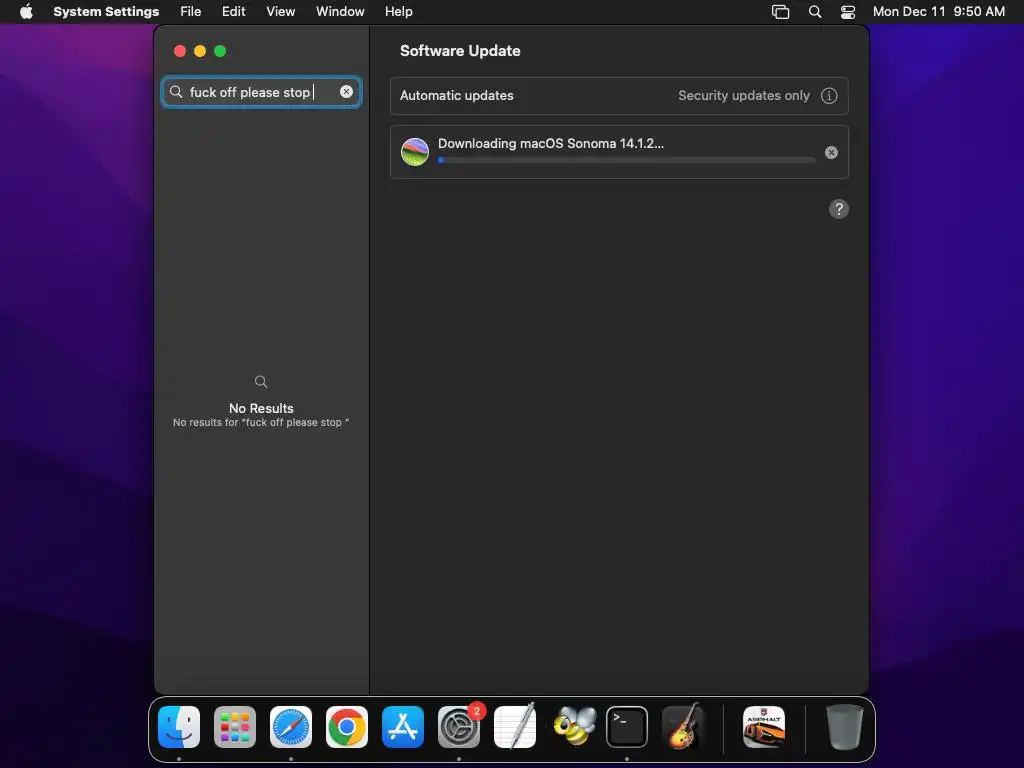Open the Edit menu

pos(233,12)
